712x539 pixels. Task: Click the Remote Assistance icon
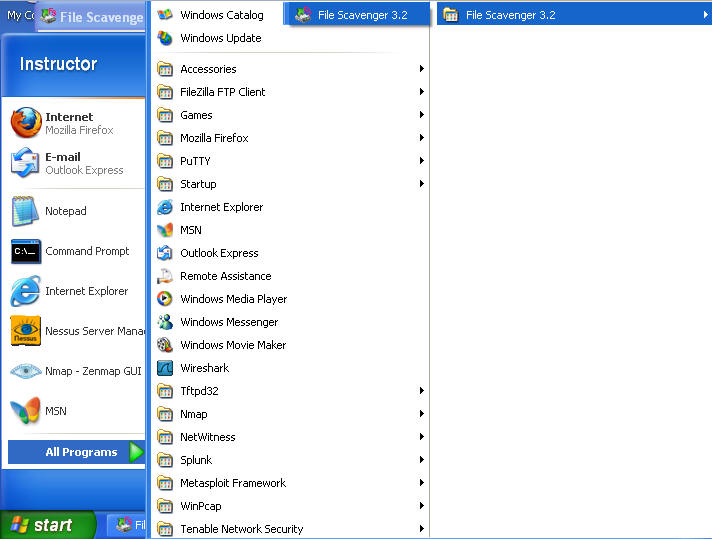165,276
